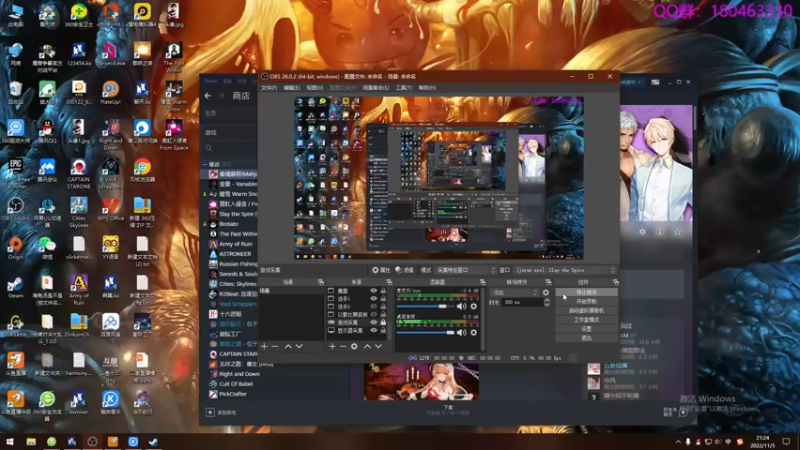Hide the 显示器采集 source with eye icon
The width and height of the screenshot is (800, 450).
click(373, 331)
